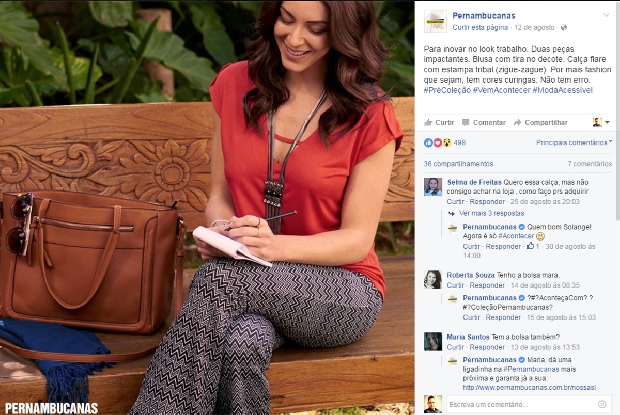Screen dimensions: 620x415
Task: Click the reaction emoji icons beside 498
Action: point(437,143)
